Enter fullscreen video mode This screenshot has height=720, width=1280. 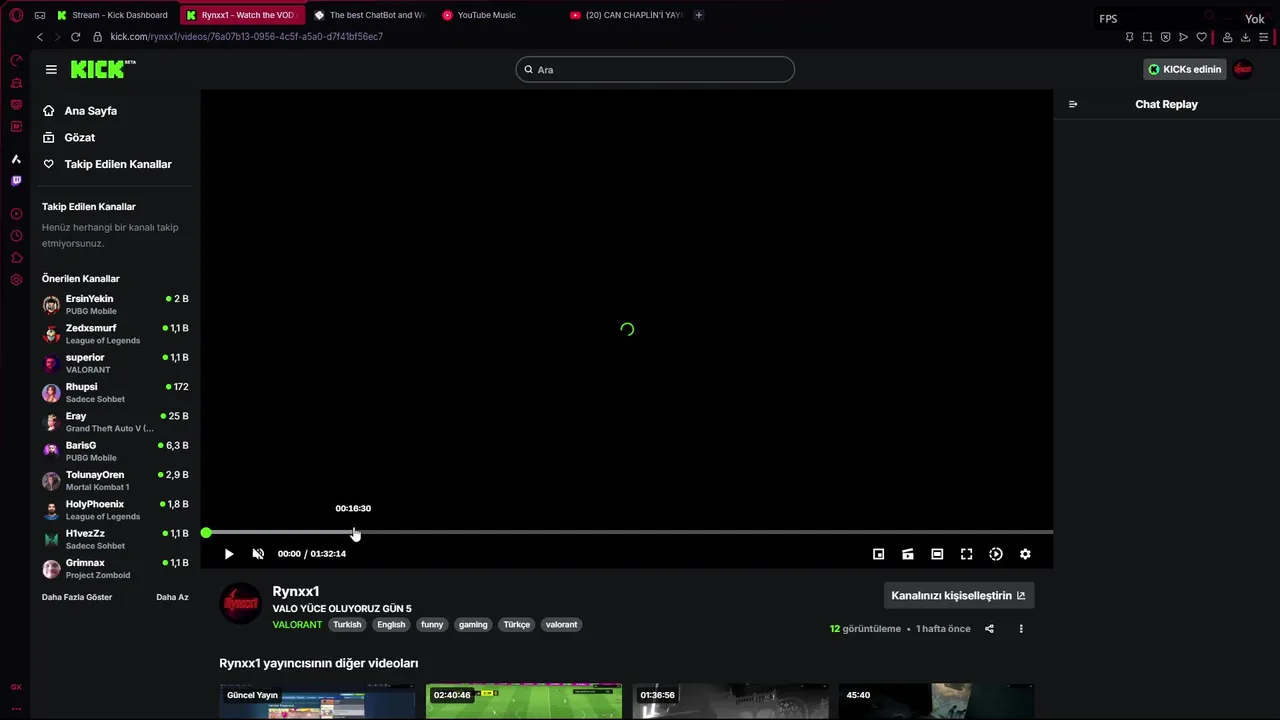coord(966,554)
